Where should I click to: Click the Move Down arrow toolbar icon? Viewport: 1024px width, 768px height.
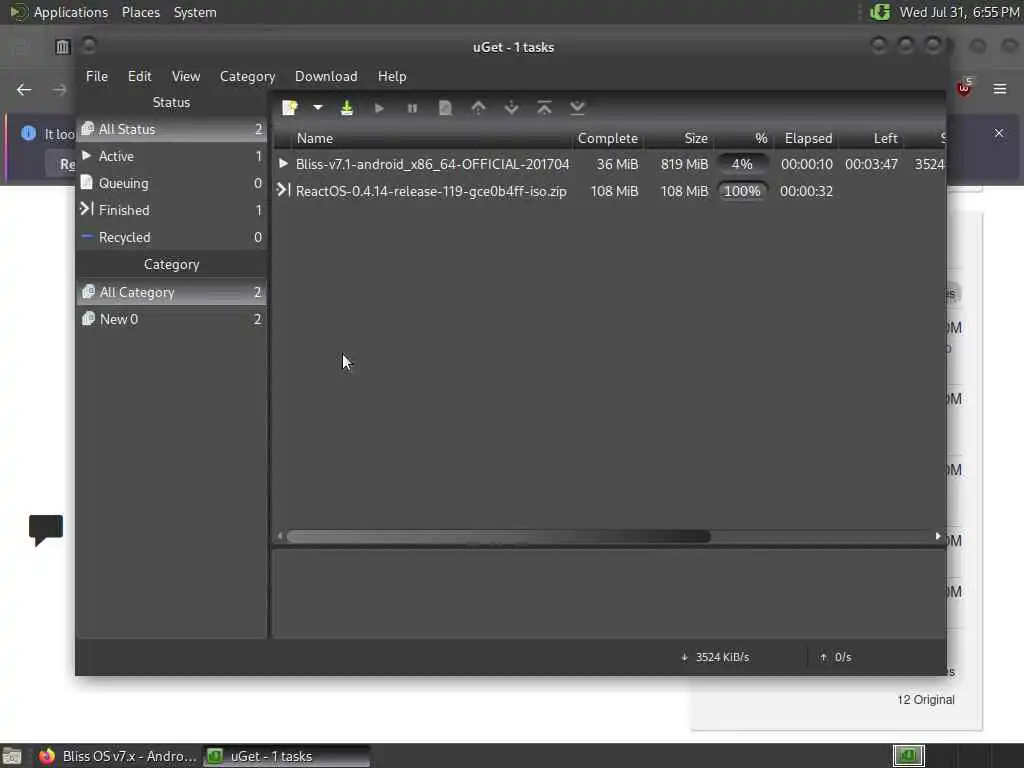point(511,108)
